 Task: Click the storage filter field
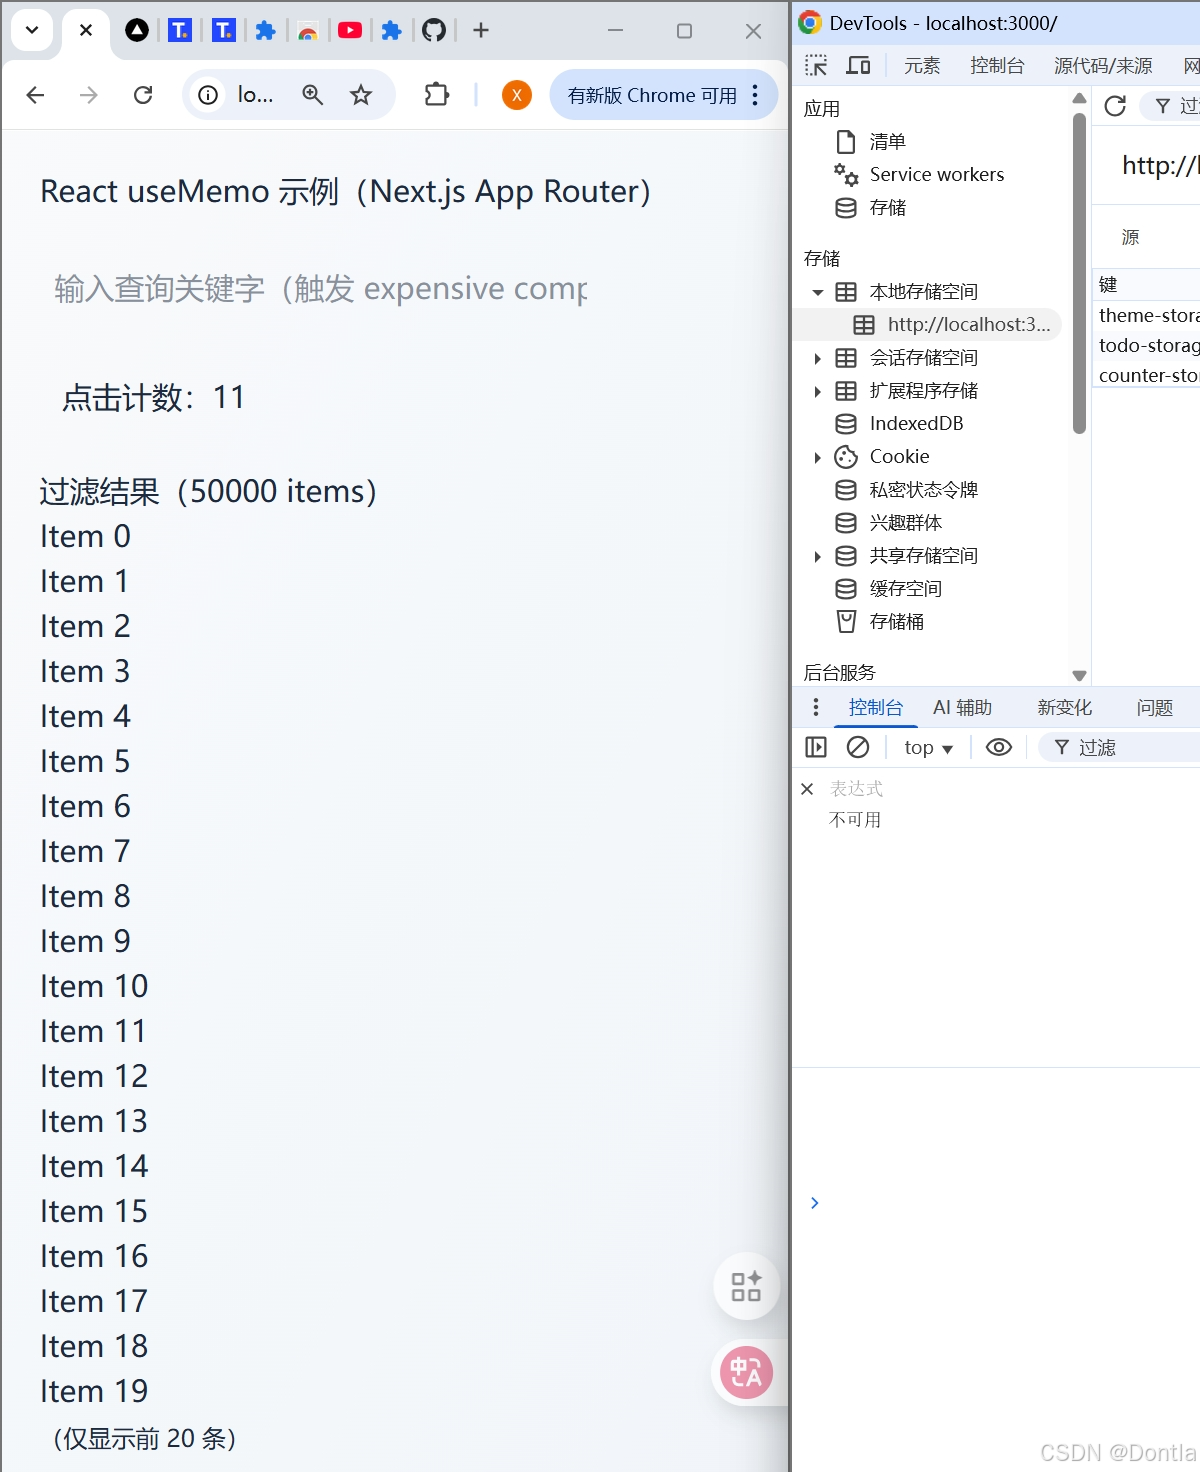(x=1172, y=106)
